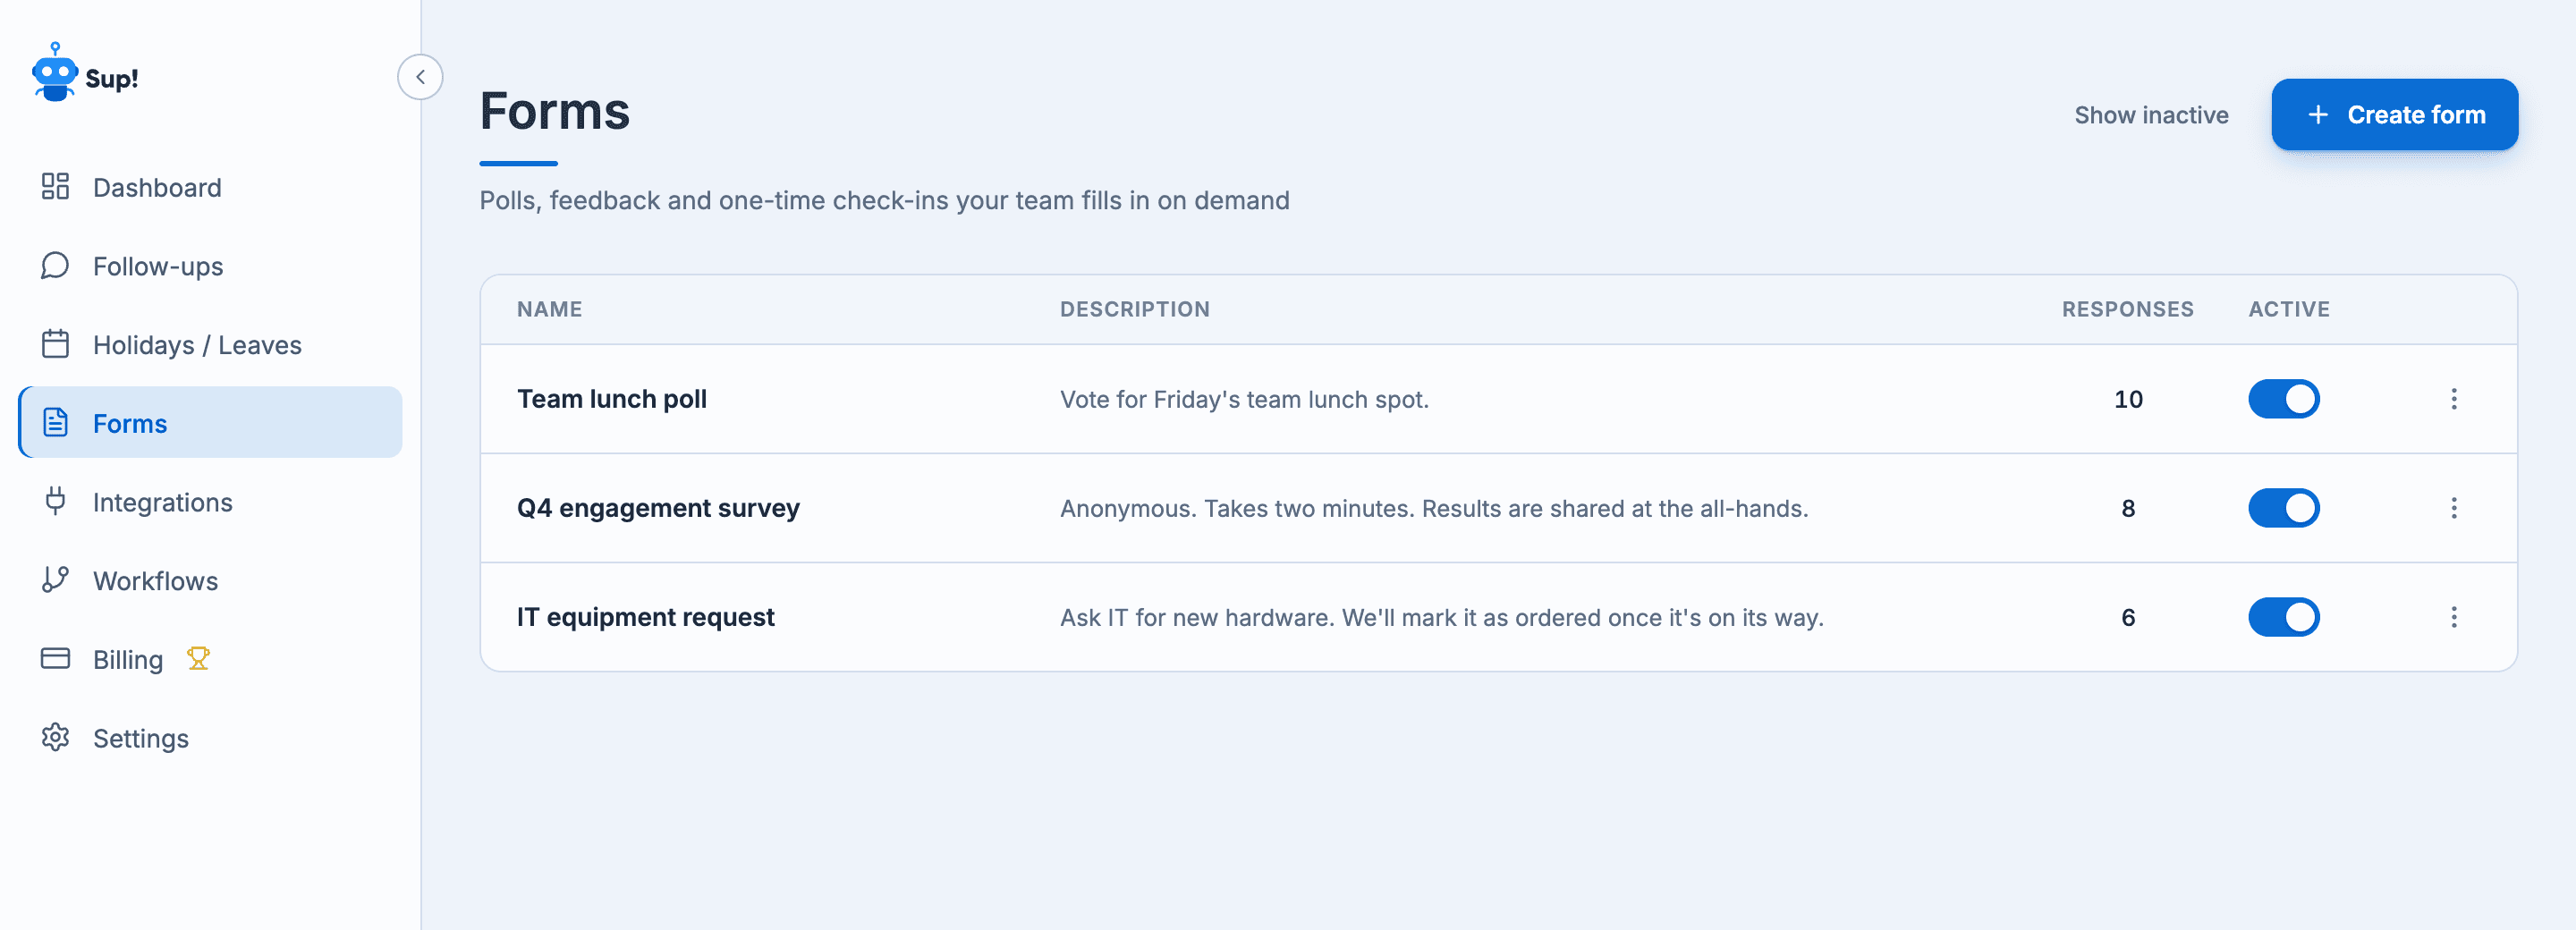Viewport: 2576px width, 930px height.
Task: Open kebab menu for IT equipment request
Action: click(2453, 617)
